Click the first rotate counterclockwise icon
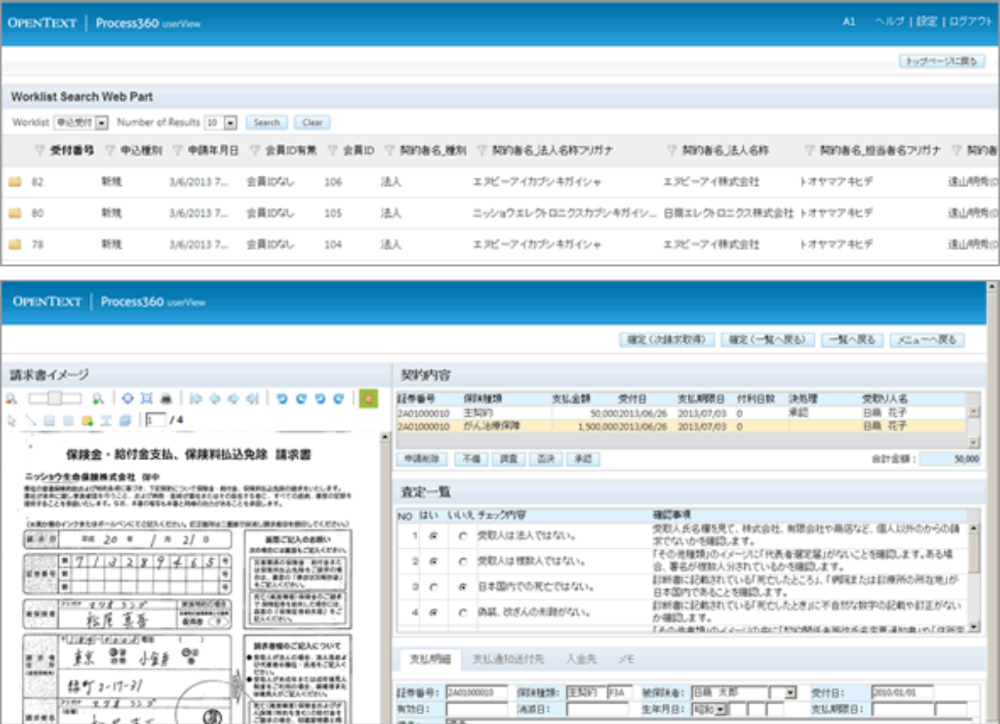The image size is (1000, 724). 282,399
